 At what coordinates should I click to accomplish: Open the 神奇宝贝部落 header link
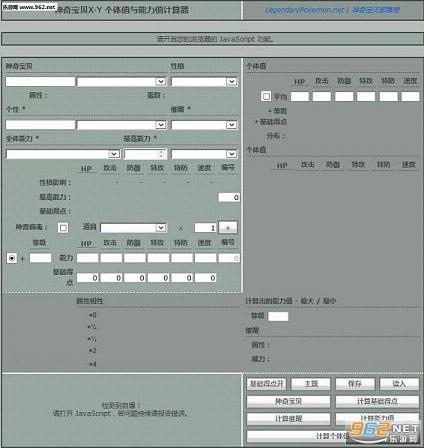click(376, 10)
